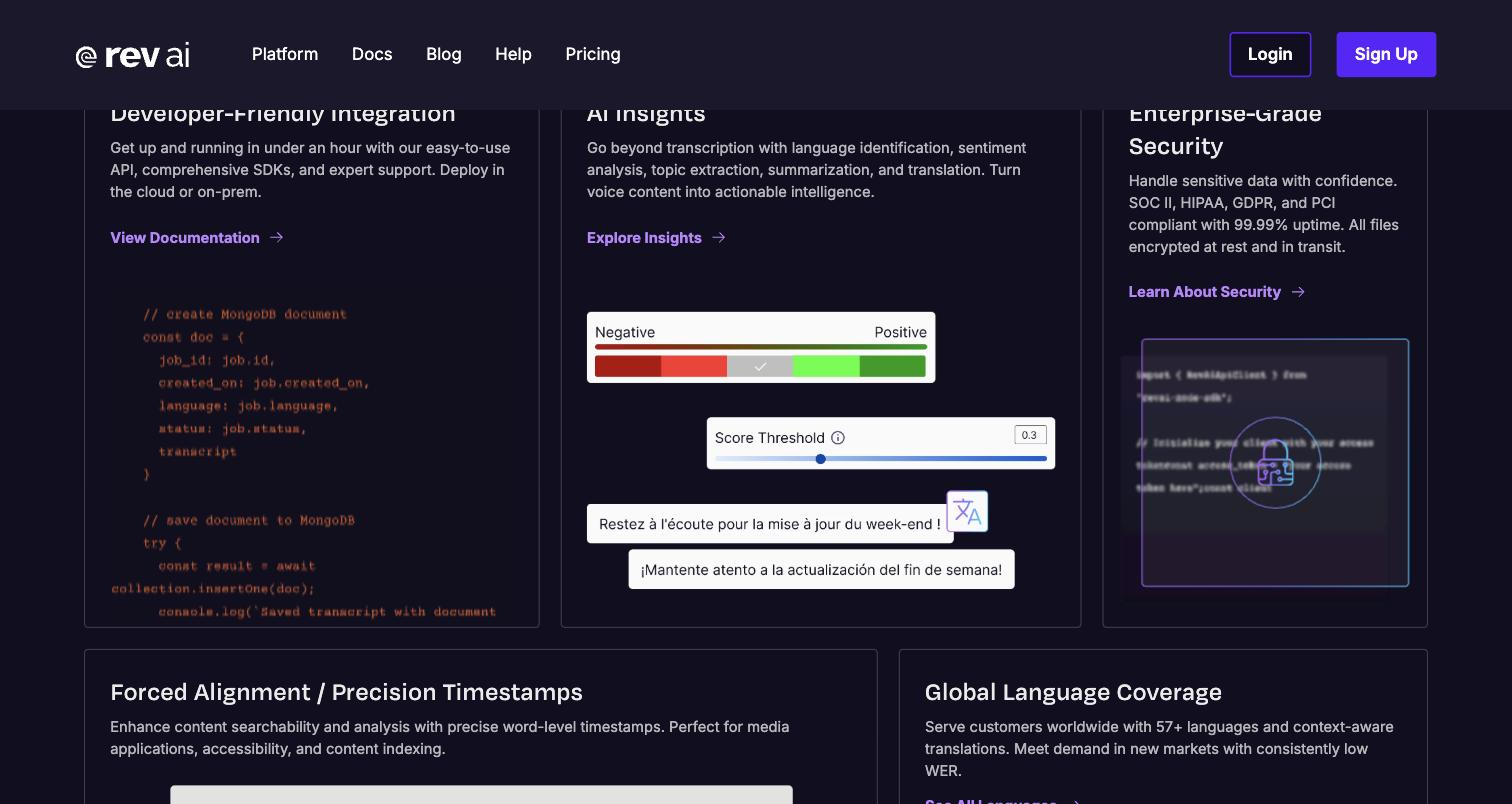
Task: Open the Help menu item
Action: click(x=513, y=54)
